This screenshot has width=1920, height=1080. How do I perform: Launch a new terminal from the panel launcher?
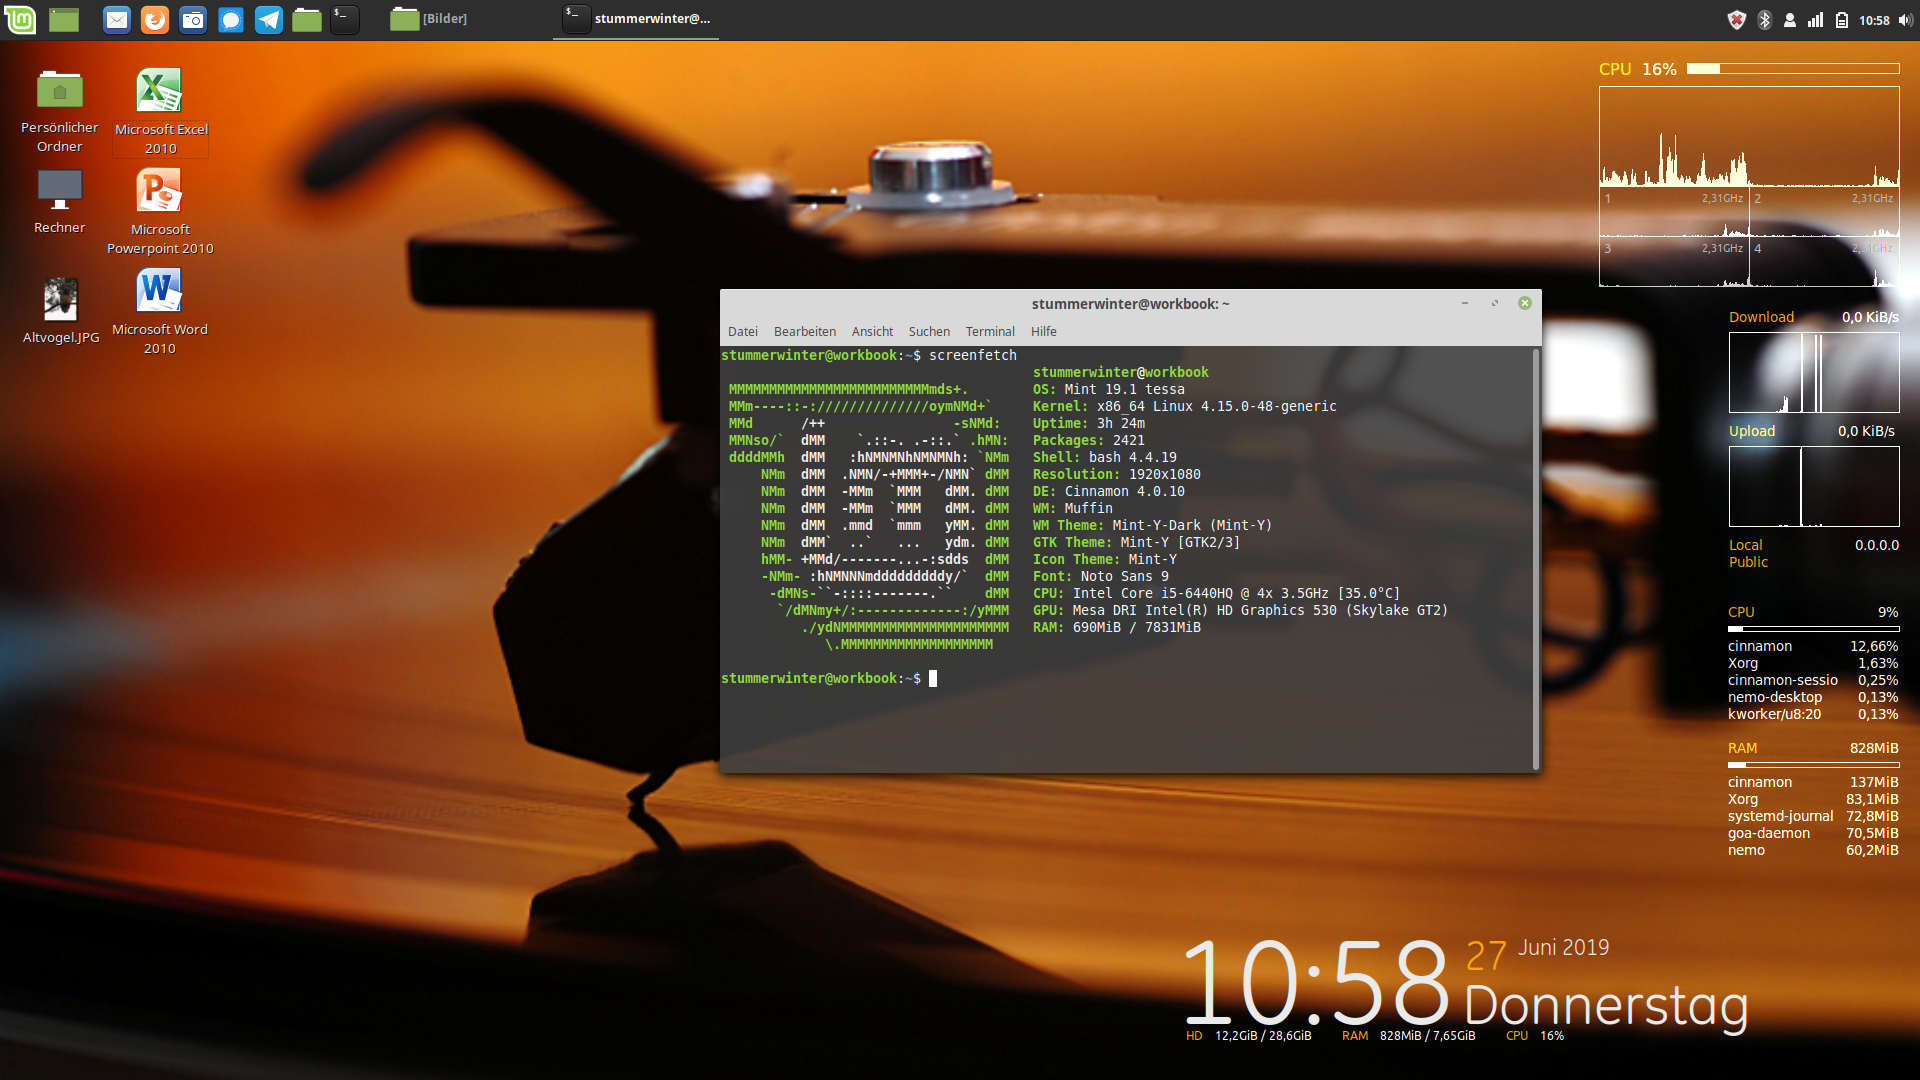(345, 19)
